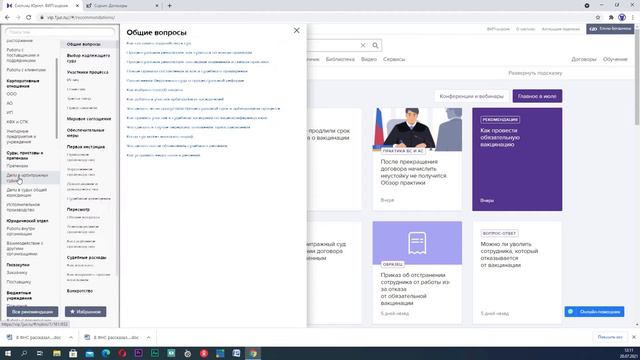The image size is (640, 360).
Task: Open the Банкротство subsection
Action: coord(80,291)
